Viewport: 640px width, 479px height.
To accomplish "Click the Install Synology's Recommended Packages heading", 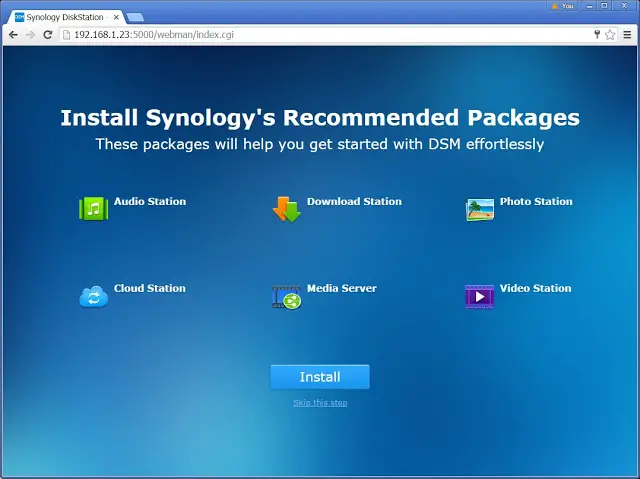I will pyautogui.click(x=320, y=118).
